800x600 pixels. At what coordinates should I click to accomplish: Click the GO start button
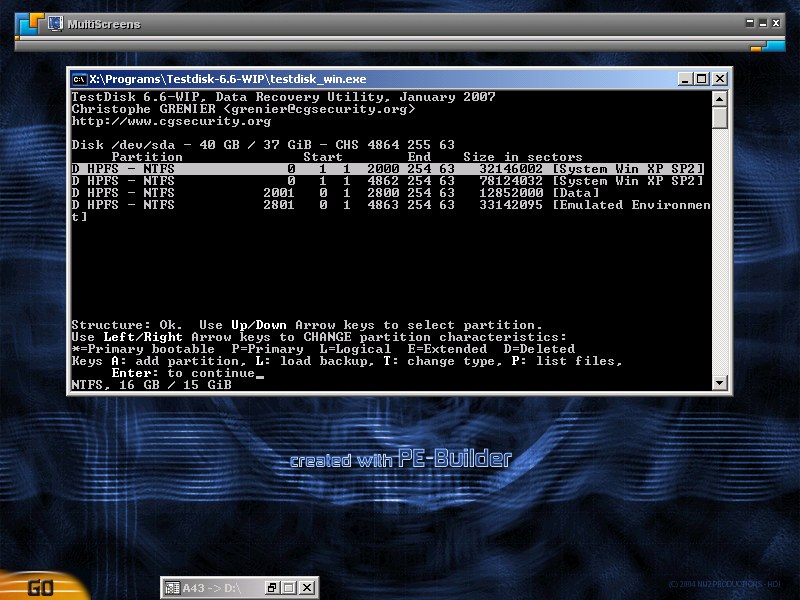(41, 587)
